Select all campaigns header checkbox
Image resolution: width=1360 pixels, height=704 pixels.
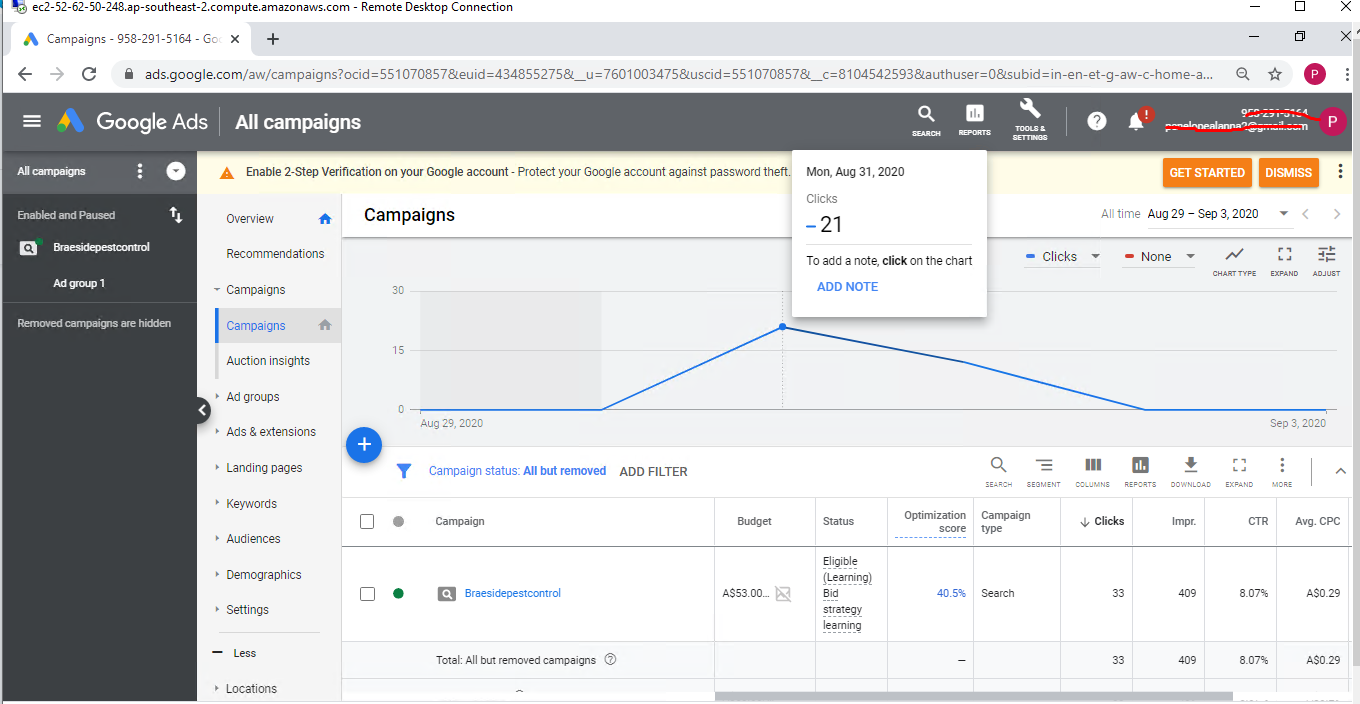[367, 521]
